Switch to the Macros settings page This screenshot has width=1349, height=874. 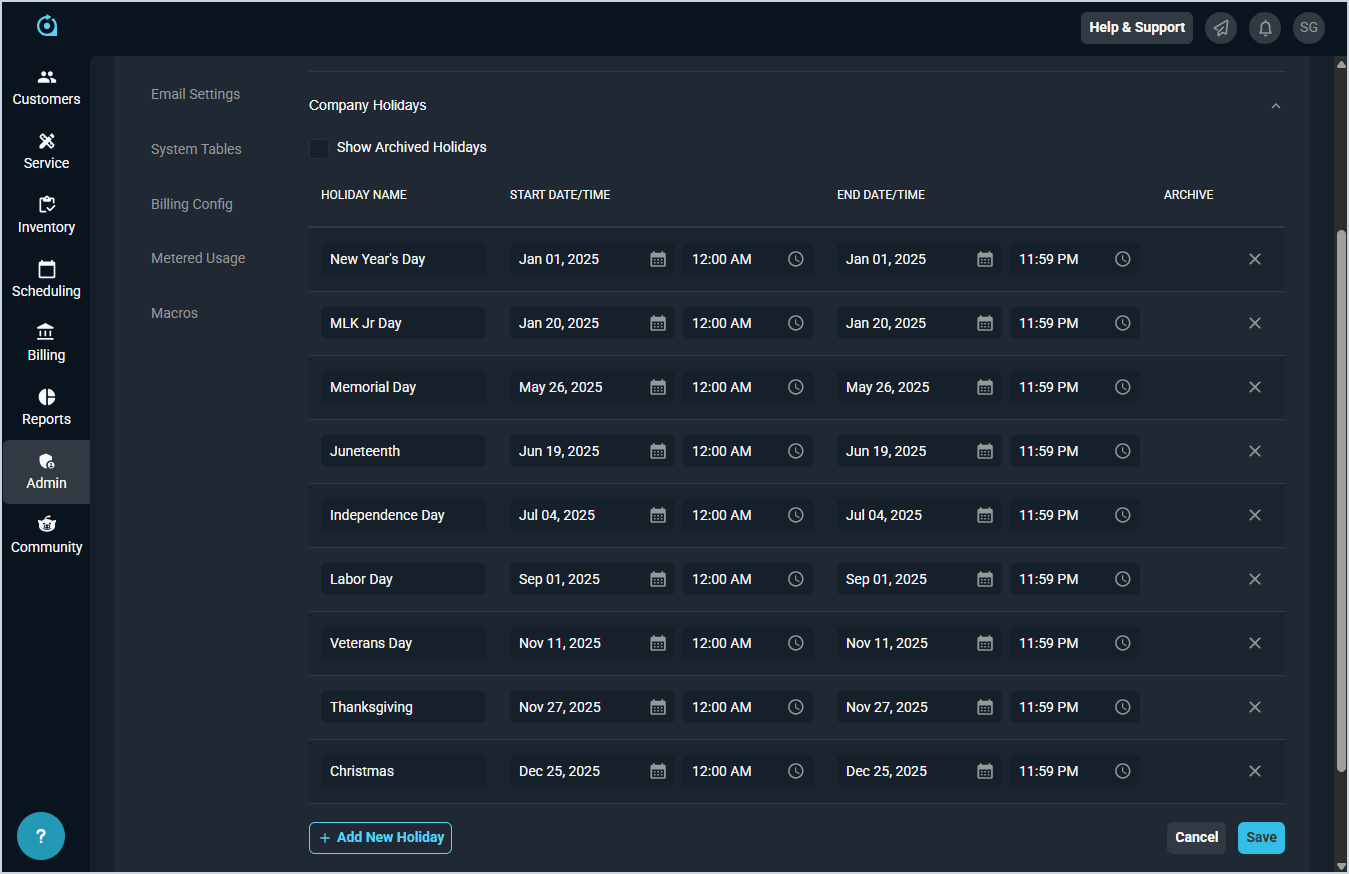point(174,313)
